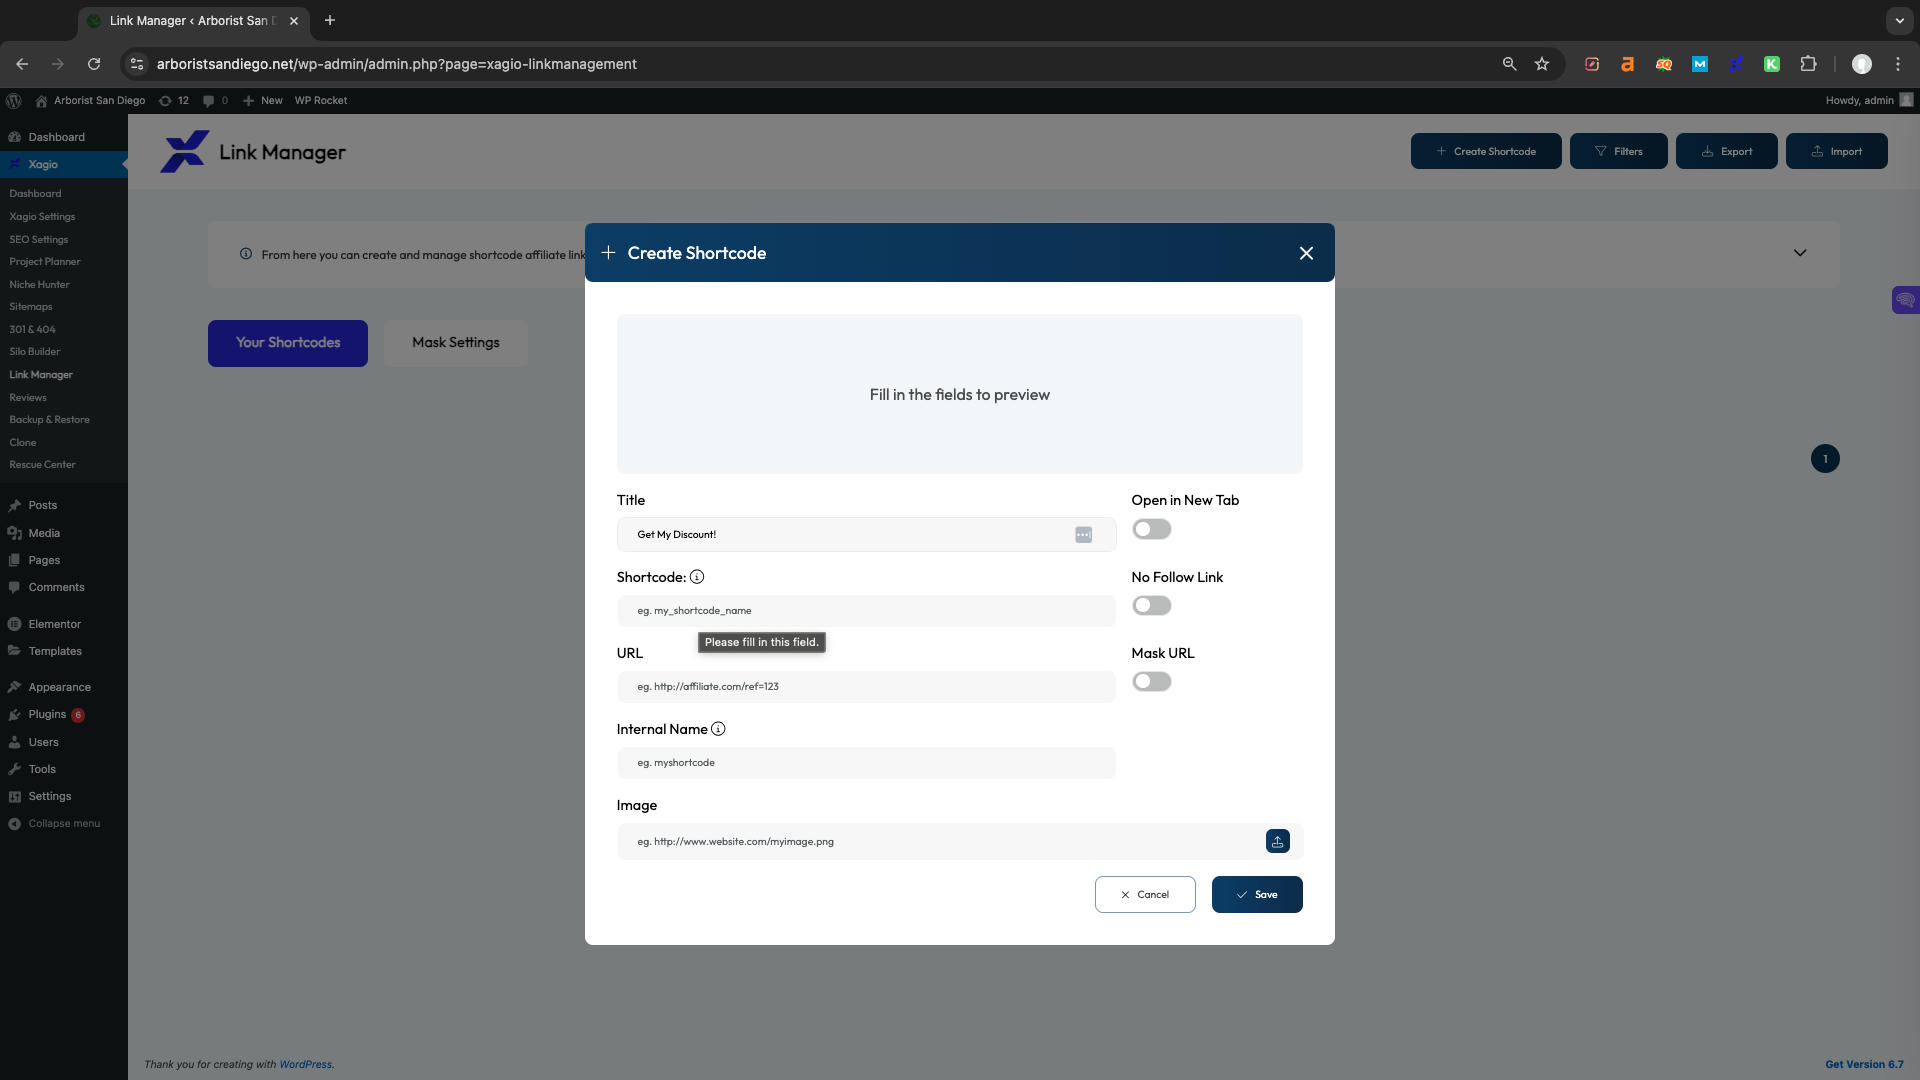Click the Internal Name field

click(866, 762)
